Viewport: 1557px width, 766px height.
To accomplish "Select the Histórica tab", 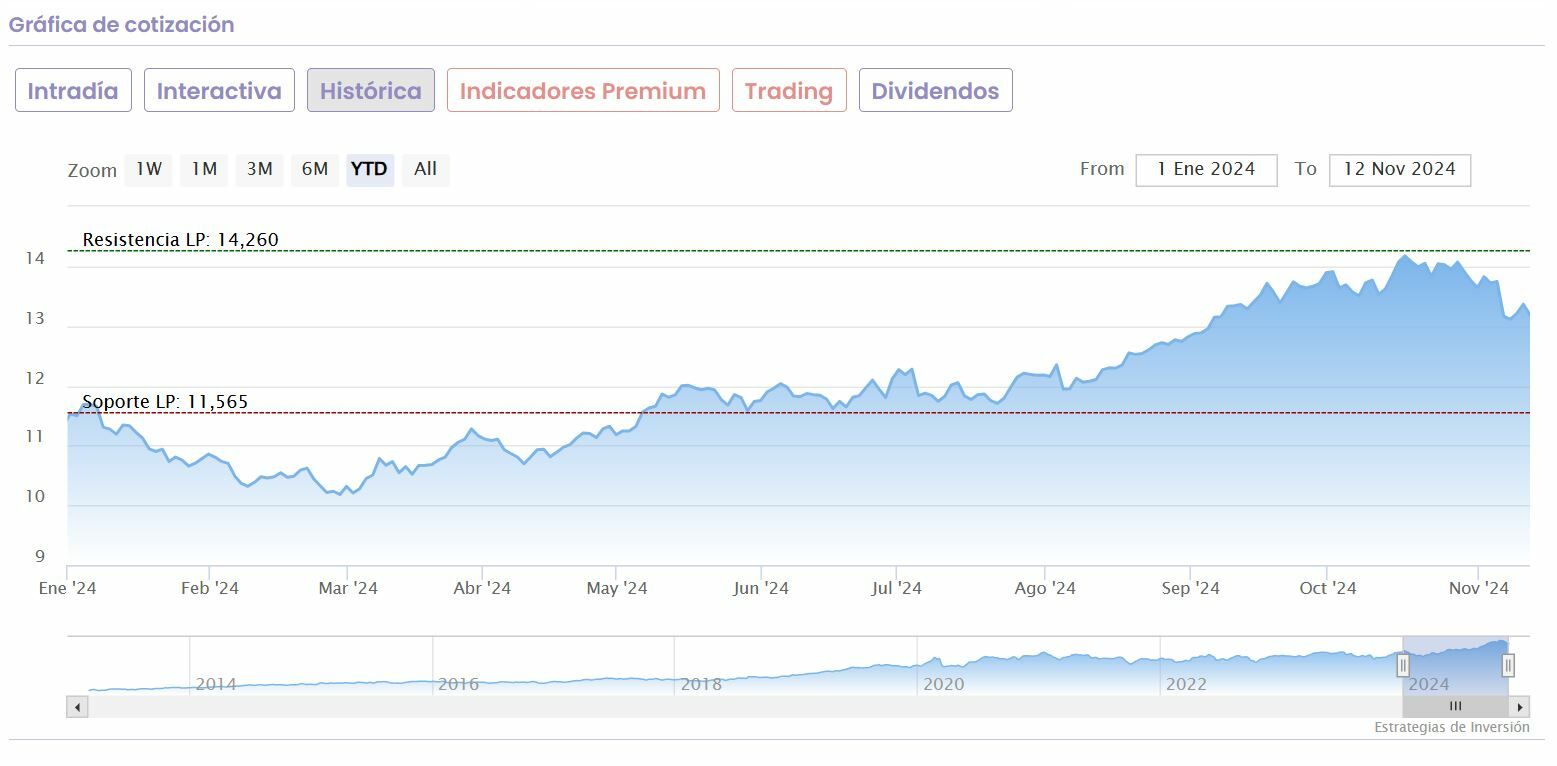I will pyautogui.click(x=370, y=91).
